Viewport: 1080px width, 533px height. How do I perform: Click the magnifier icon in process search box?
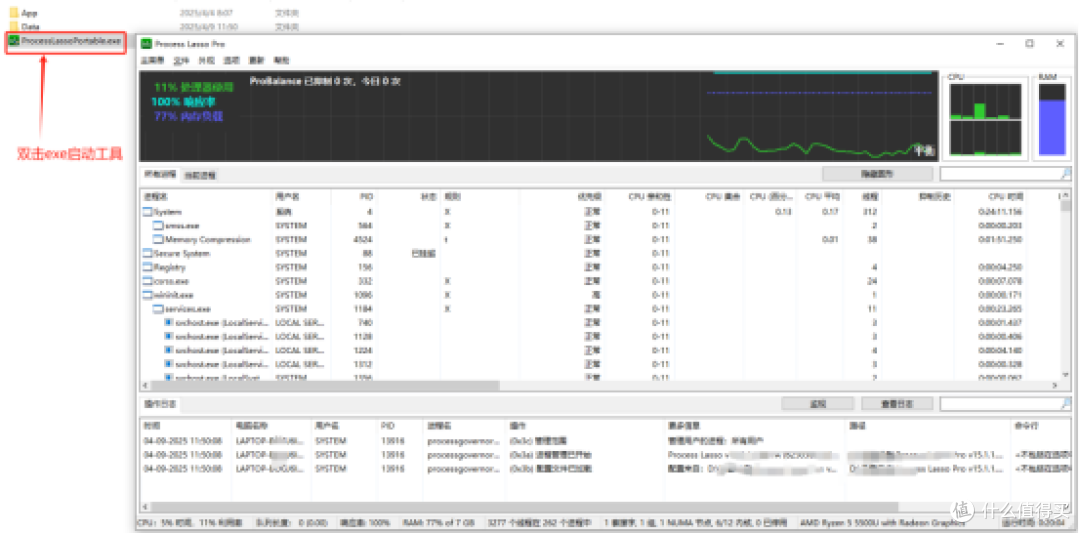tap(1066, 174)
